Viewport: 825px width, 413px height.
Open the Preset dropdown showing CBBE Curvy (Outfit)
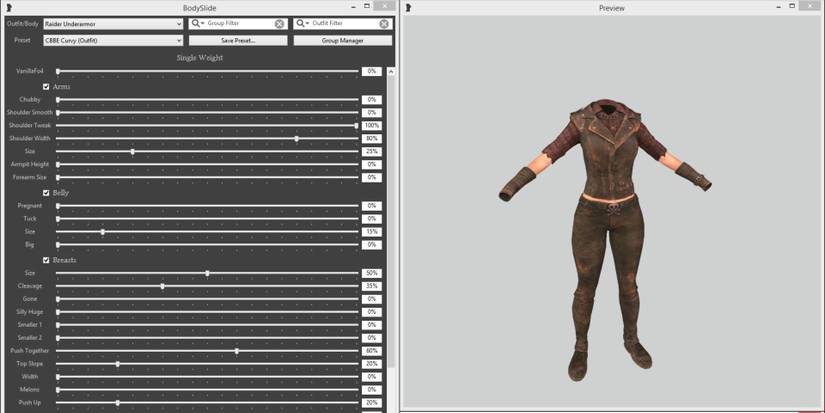(x=113, y=41)
